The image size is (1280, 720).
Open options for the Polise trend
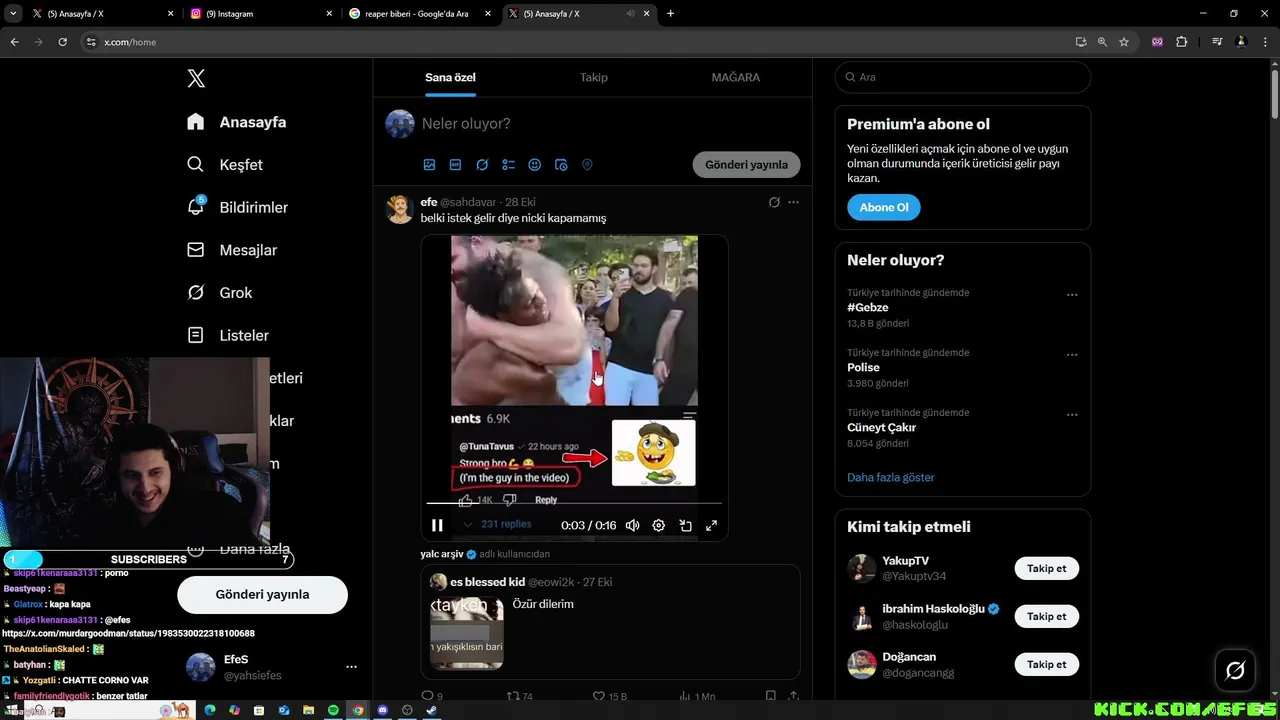1072,355
